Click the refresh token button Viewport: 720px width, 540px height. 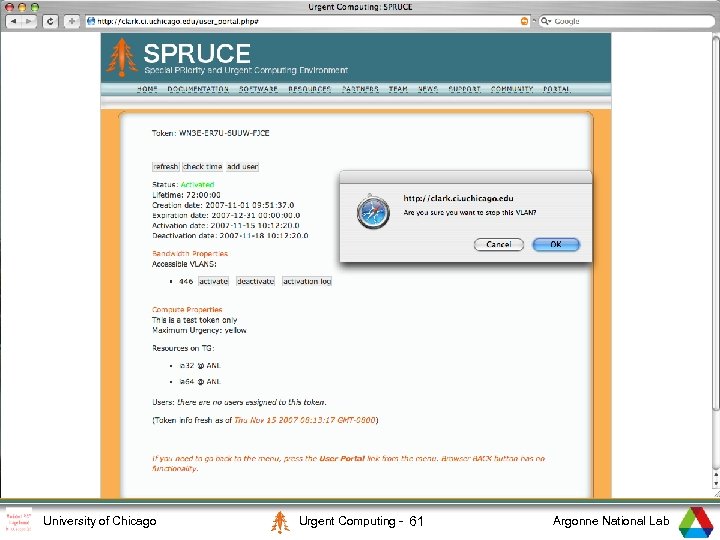(165, 167)
